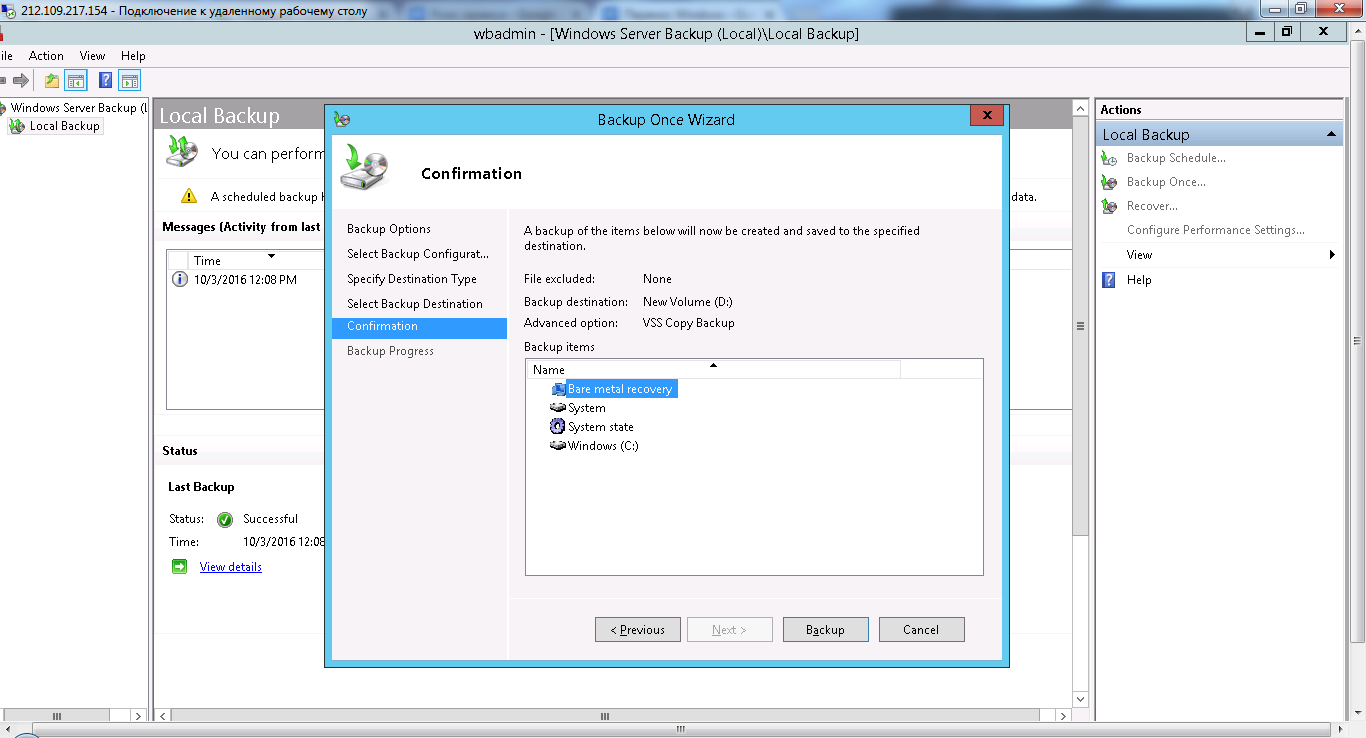1366x738 pixels.
Task: Click Configure Performance Settings... action
Action: click(x=1215, y=230)
